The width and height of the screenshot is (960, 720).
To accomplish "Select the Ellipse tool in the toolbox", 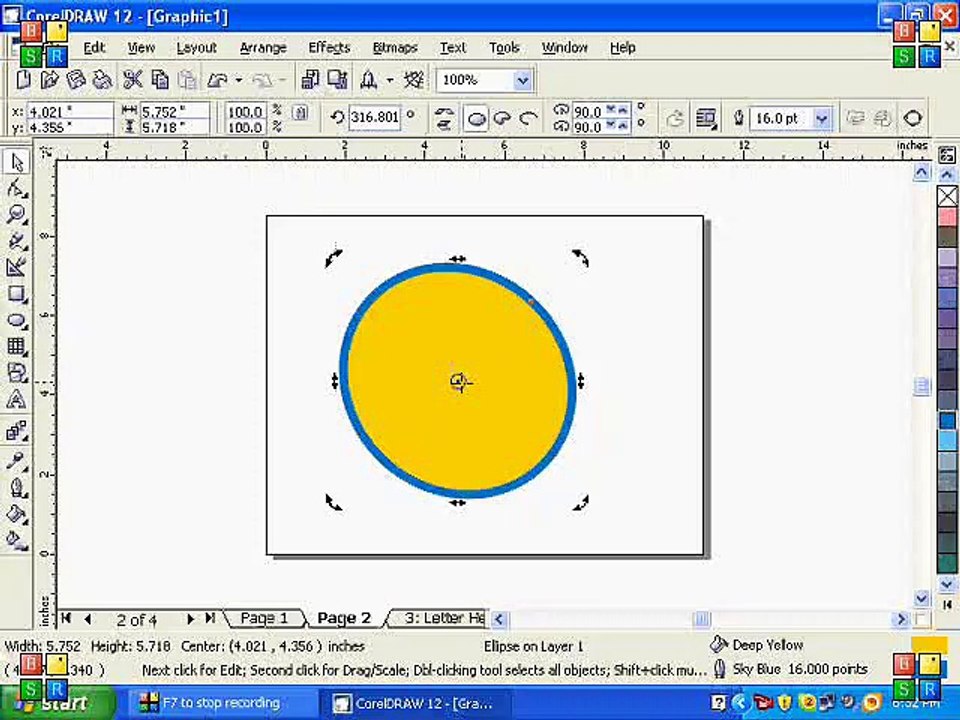I will click(x=16, y=320).
